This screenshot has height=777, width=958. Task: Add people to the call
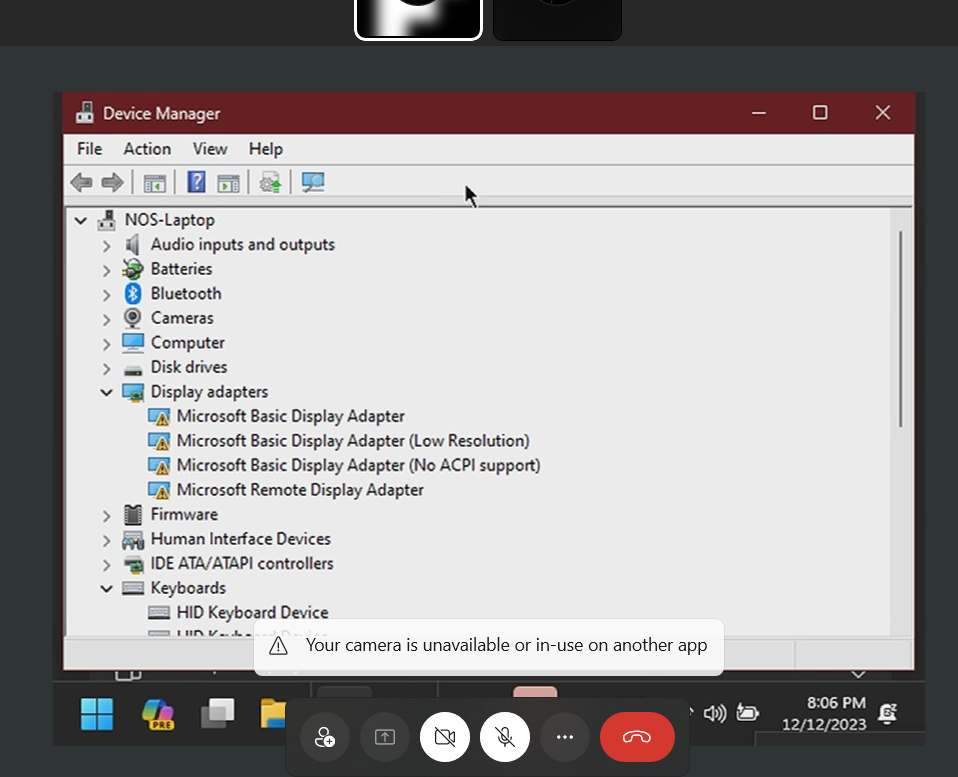[x=324, y=737]
